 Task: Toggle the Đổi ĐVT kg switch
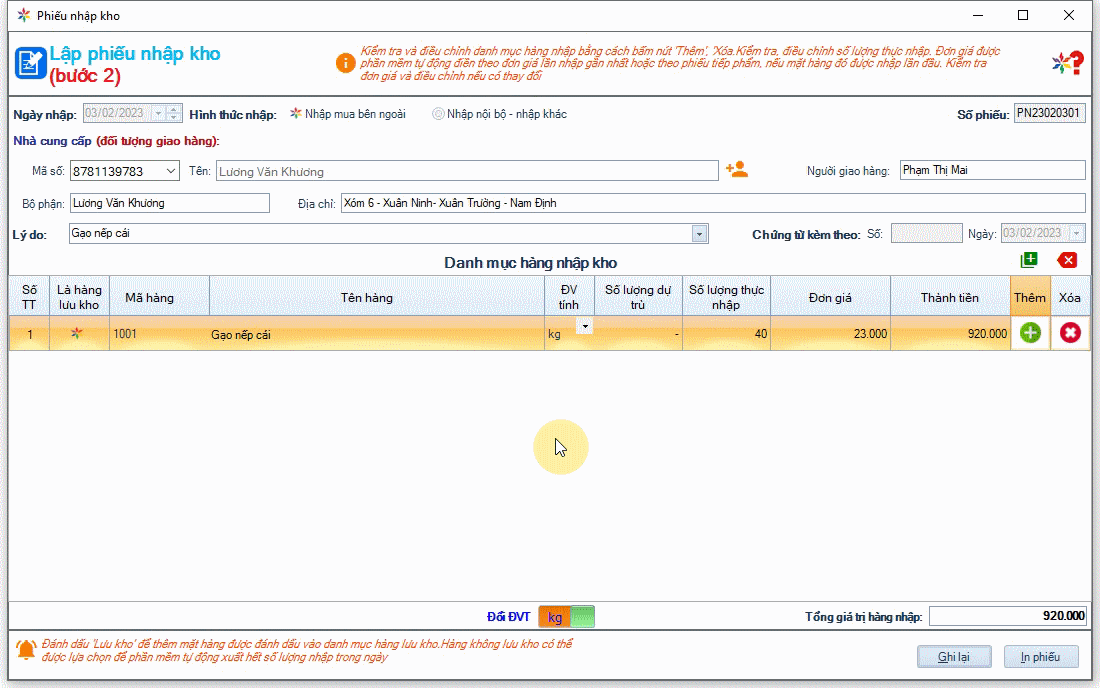tap(566, 617)
